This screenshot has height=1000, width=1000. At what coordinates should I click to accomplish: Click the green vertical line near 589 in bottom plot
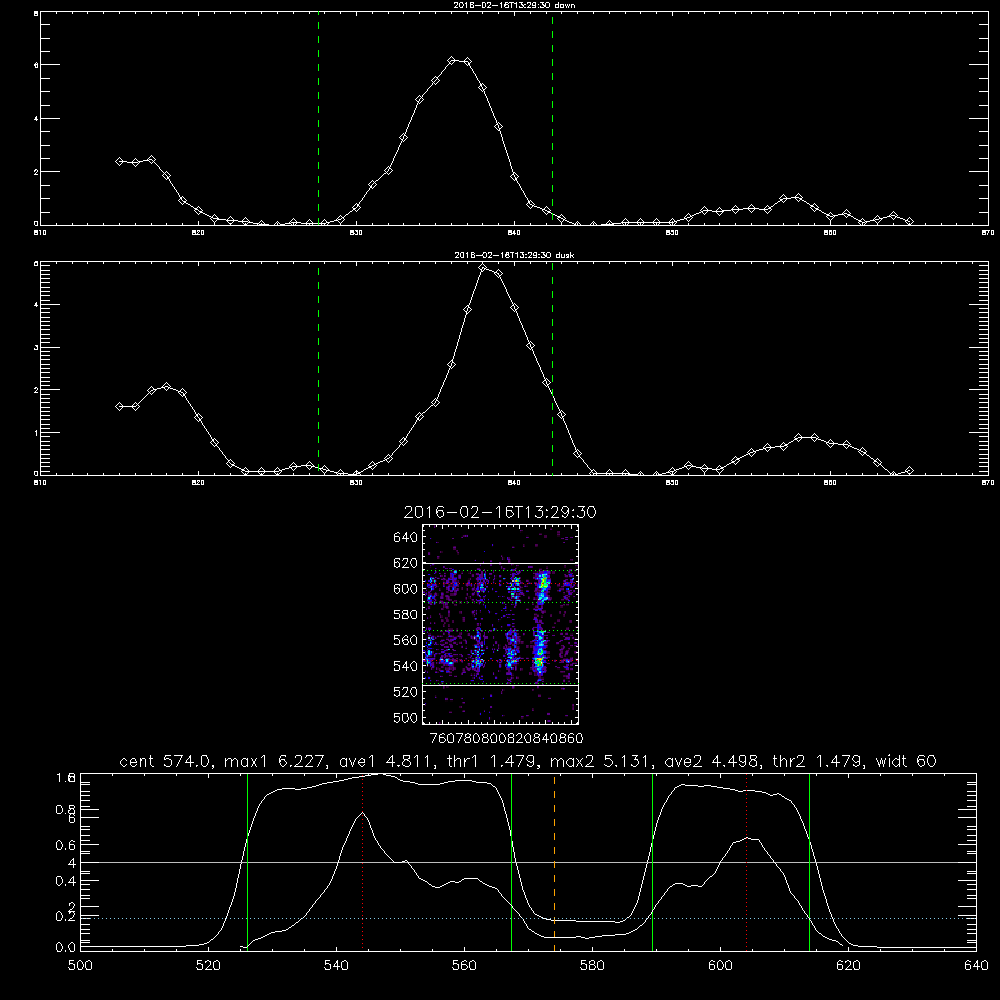pos(652,861)
